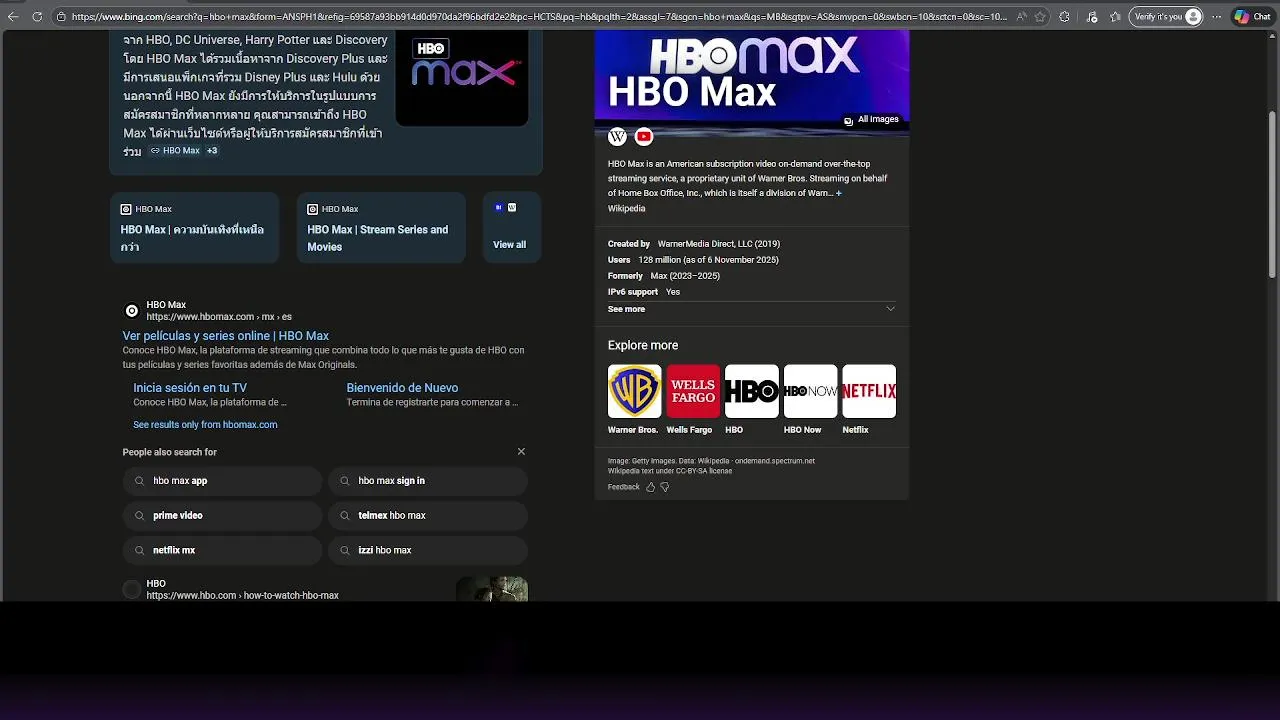
Task: Search for hbo max app suggestion
Action: click(223, 481)
